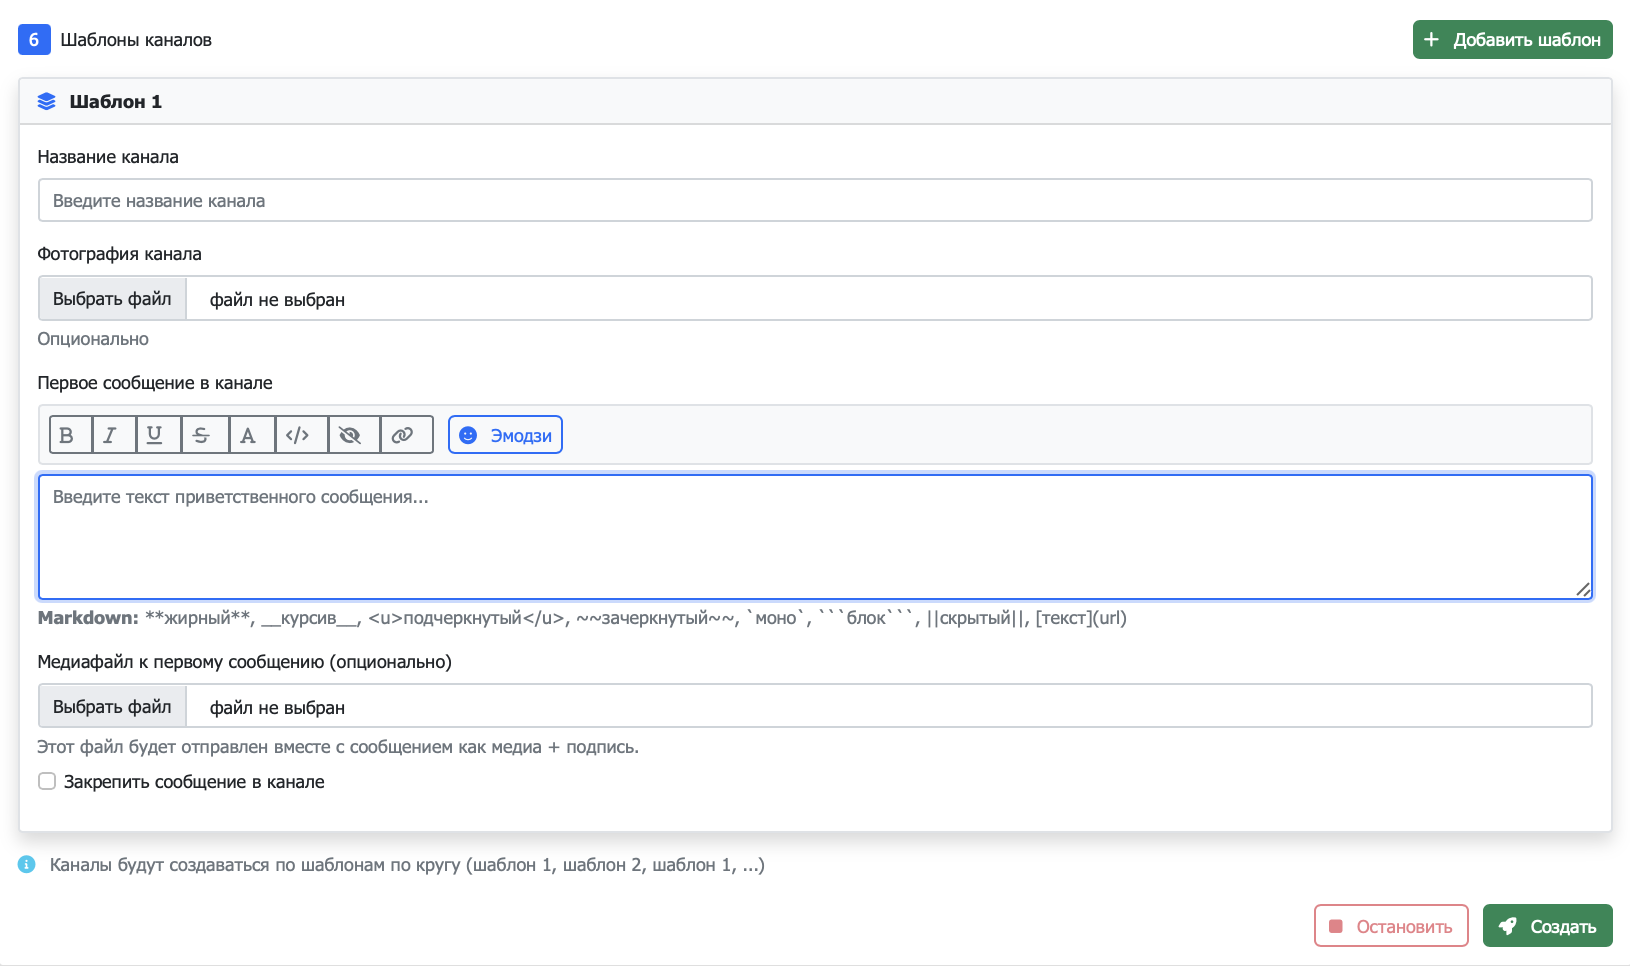Insert a hyperlink into the message
Viewport: 1630px width, 966px height.
pos(402,435)
